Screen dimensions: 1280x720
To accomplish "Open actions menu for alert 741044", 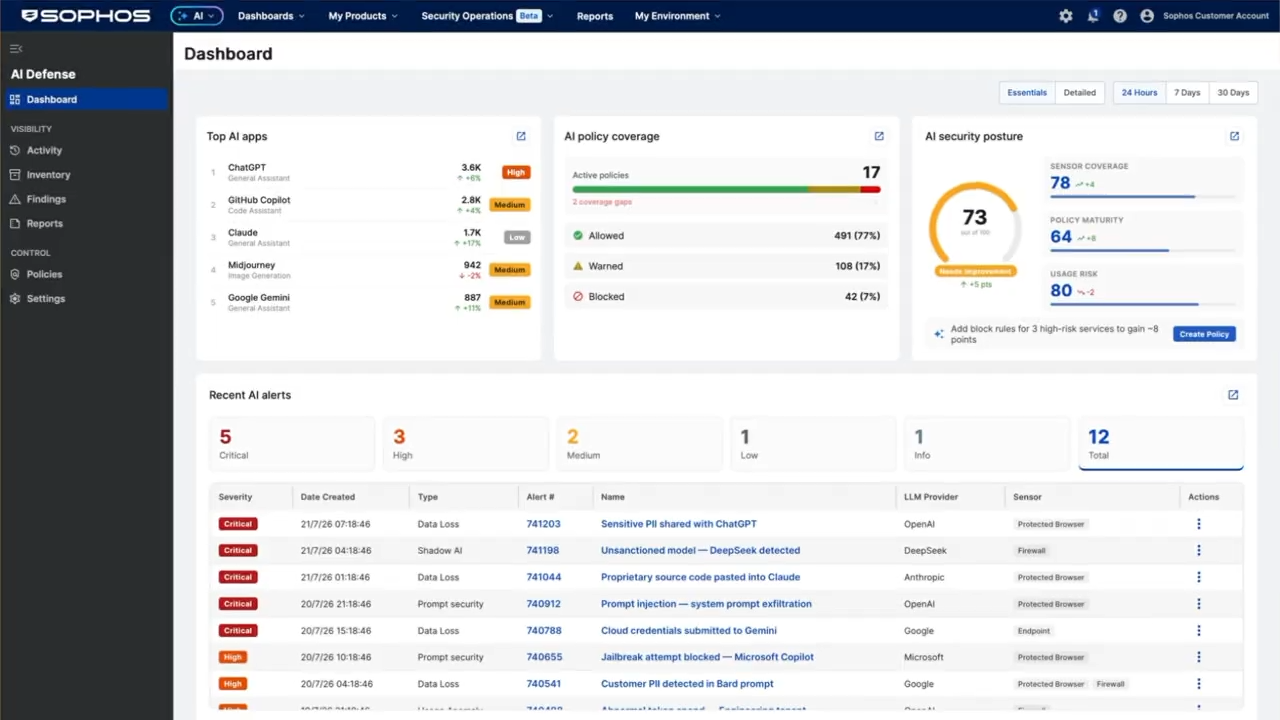I will [1199, 577].
